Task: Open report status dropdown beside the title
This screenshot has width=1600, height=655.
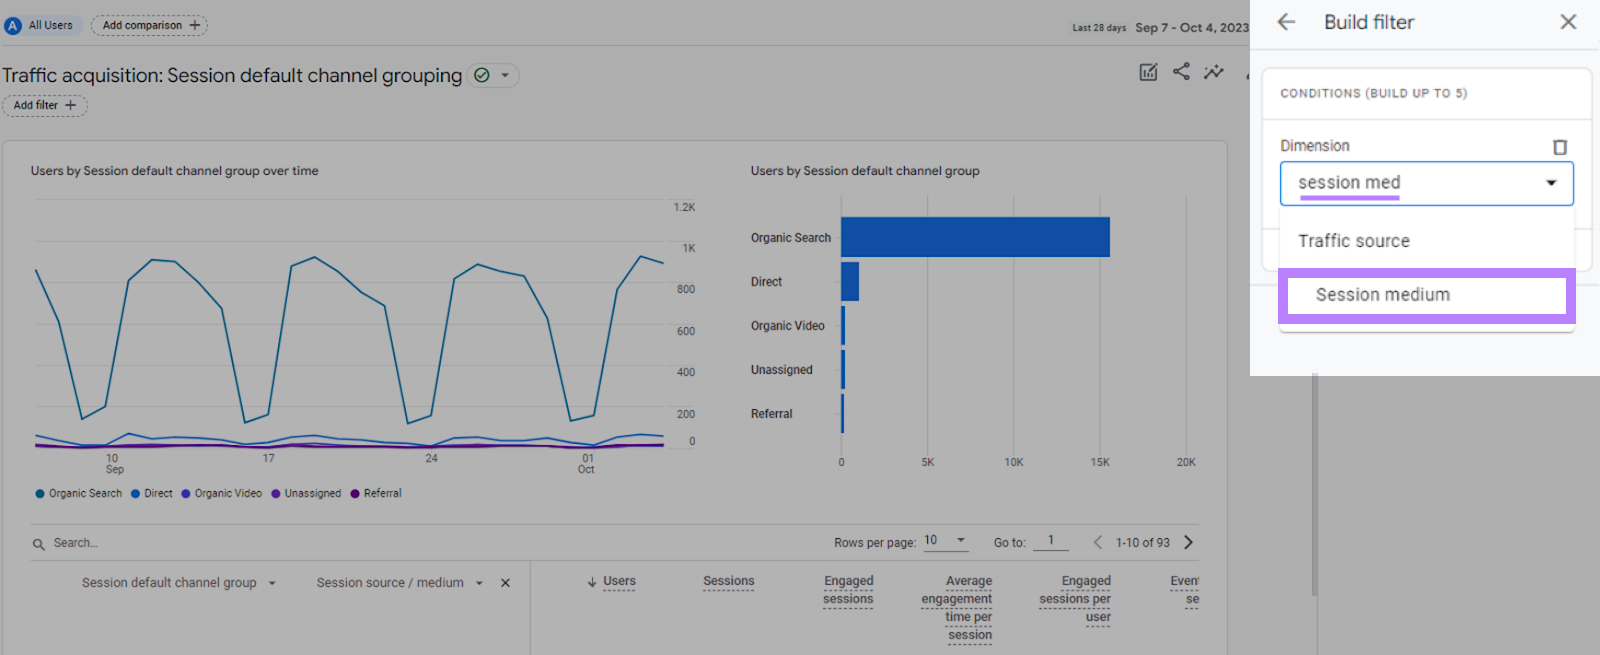Action: [505, 75]
